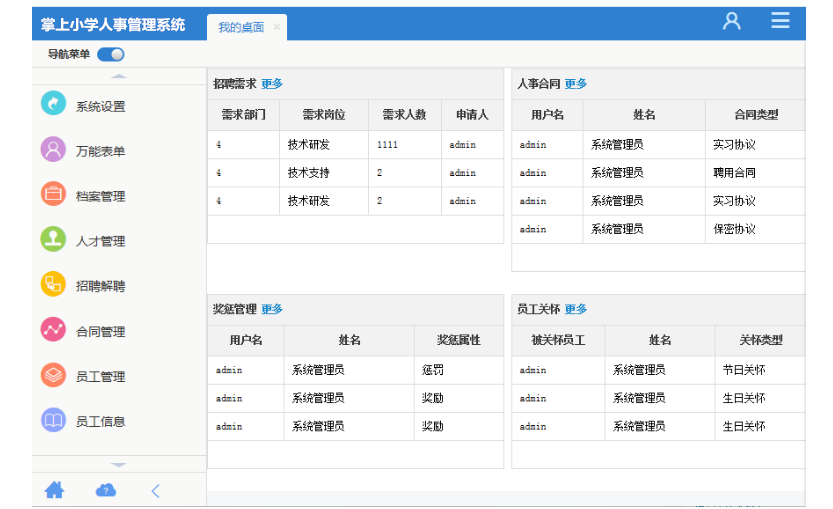
Task: Open the 合同管理 pink chart icon
Action: [x=53, y=329]
